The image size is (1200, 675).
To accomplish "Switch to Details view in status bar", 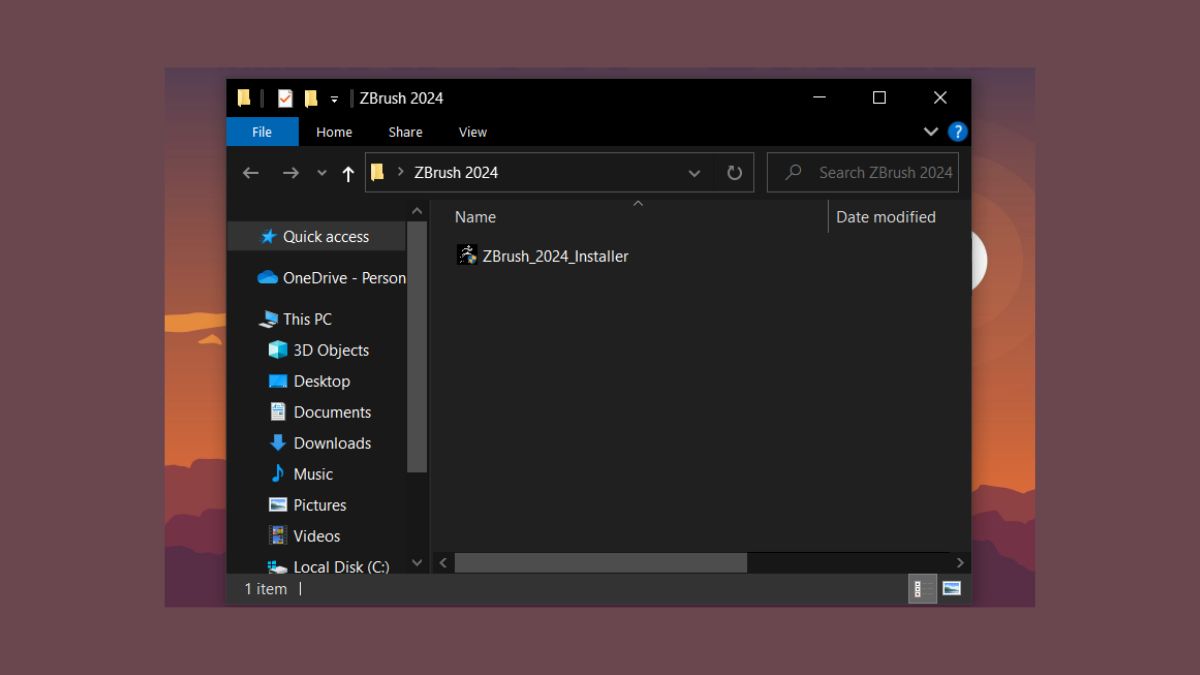I will pyautogui.click(x=922, y=589).
